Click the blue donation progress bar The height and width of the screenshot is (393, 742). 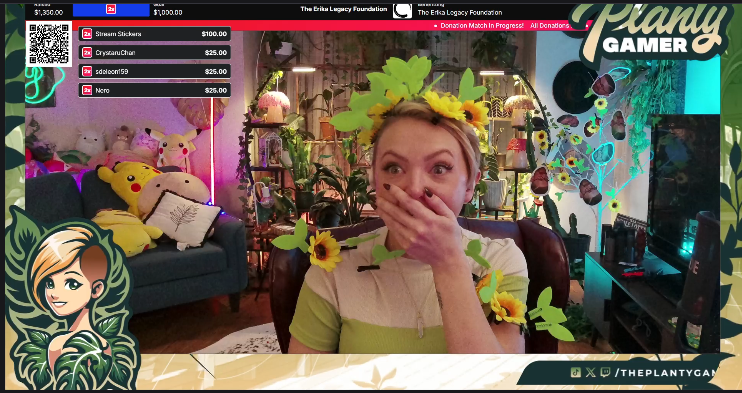pos(111,9)
